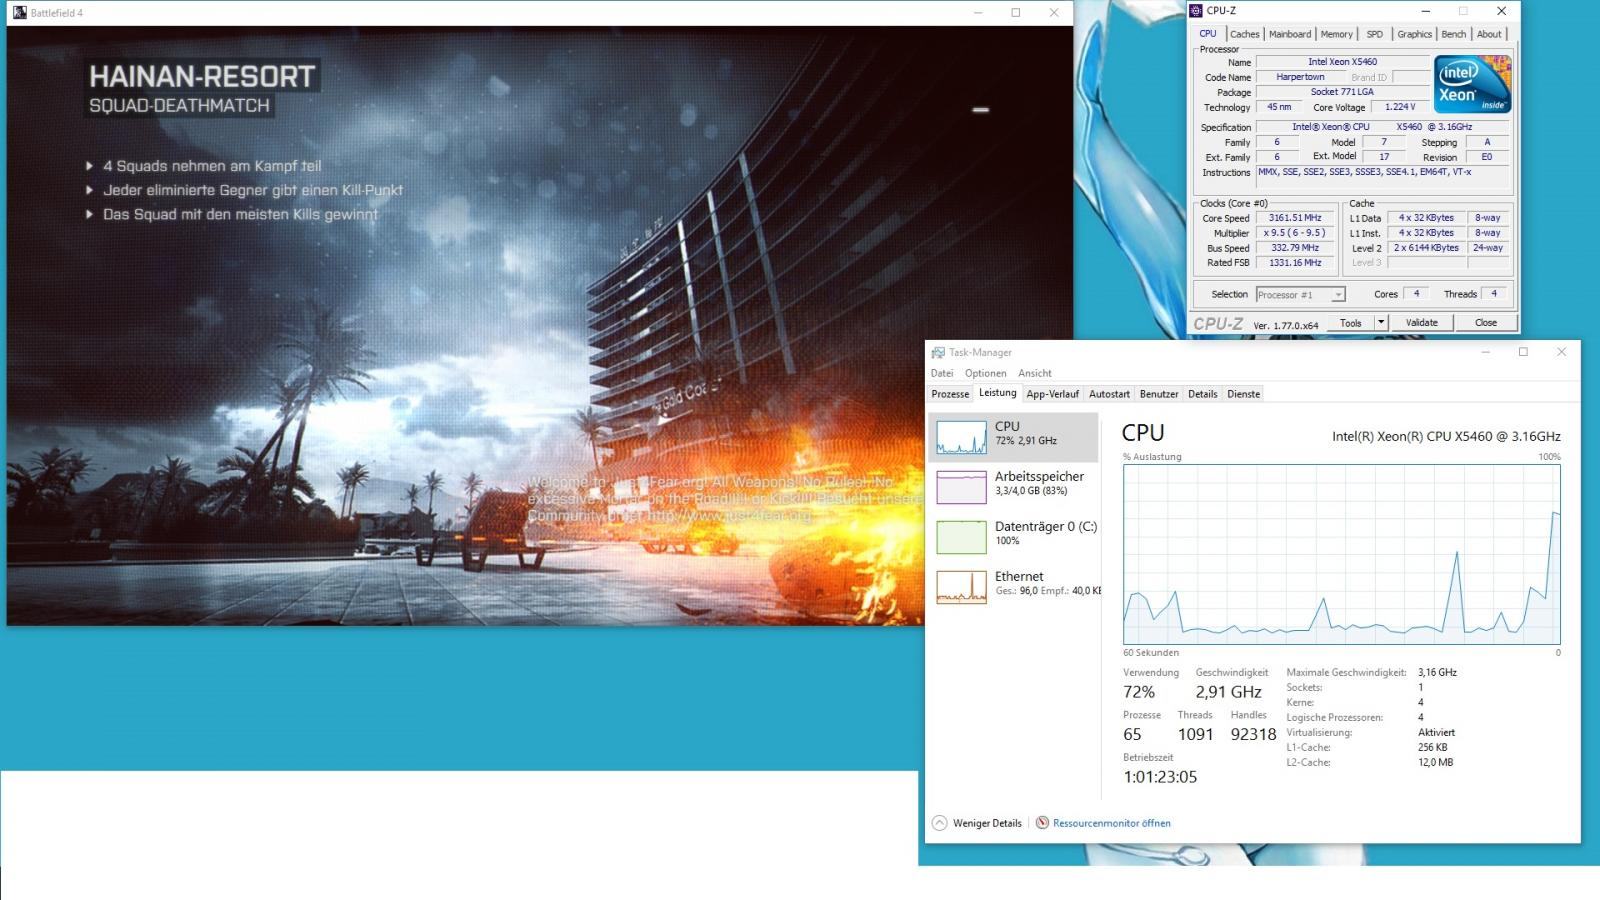
Task: Click the Core Voltage value '1.224 V'
Action: [x=1400, y=107]
